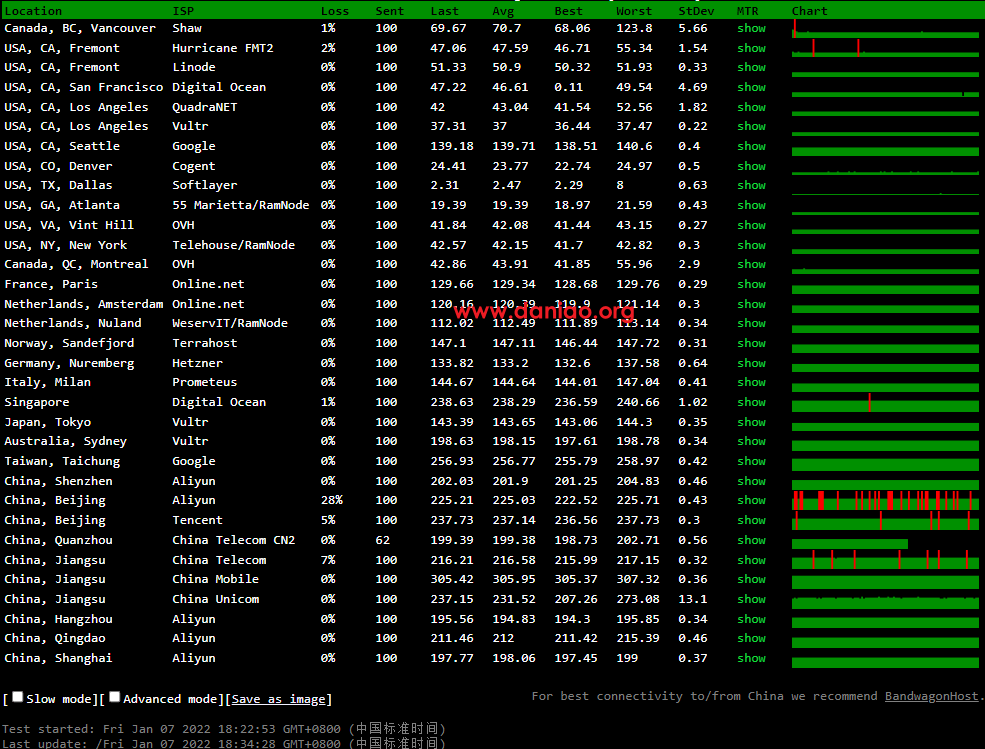Click the Loss column header
The image size is (985, 749).
(x=335, y=11)
